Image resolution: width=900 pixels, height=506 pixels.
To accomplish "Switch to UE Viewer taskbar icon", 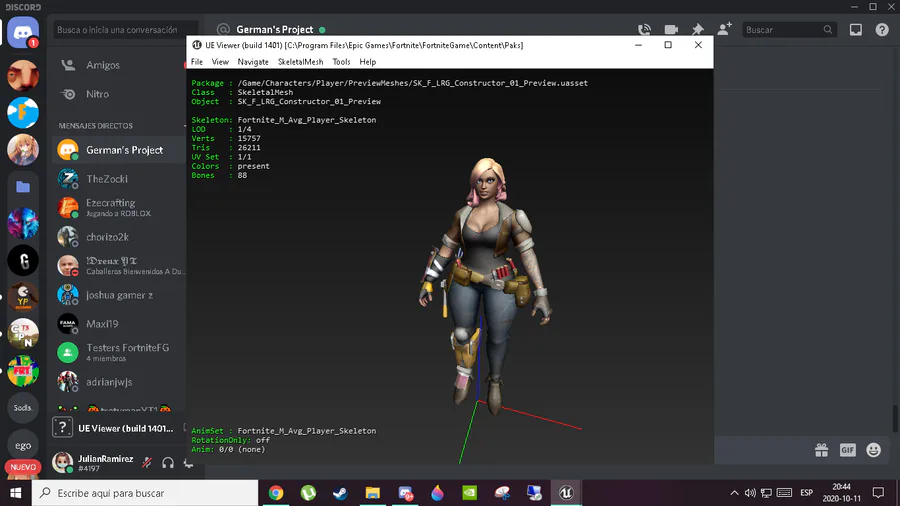I will coord(567,493).
